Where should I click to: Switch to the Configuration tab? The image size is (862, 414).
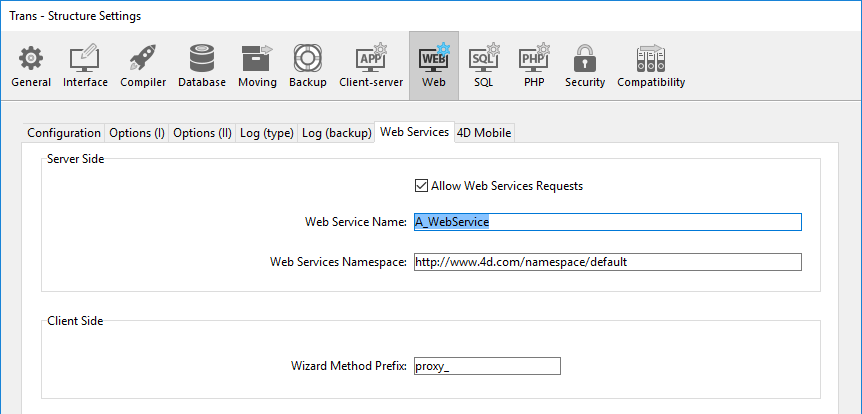64,133
